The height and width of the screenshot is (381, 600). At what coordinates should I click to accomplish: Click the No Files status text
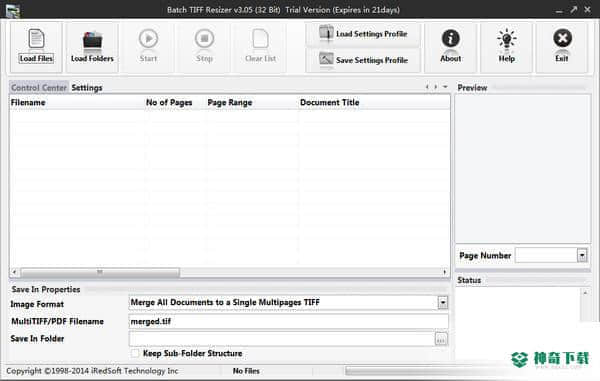click(x=246, y=371)
